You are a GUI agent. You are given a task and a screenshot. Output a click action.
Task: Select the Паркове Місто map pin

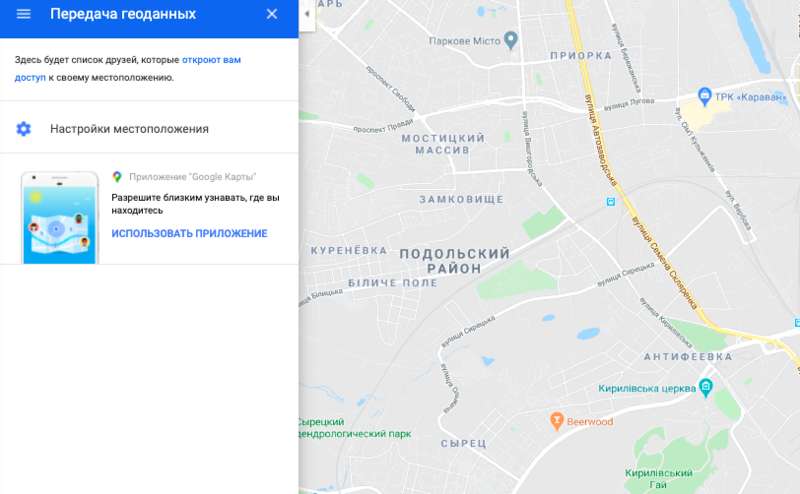(511, 39)
